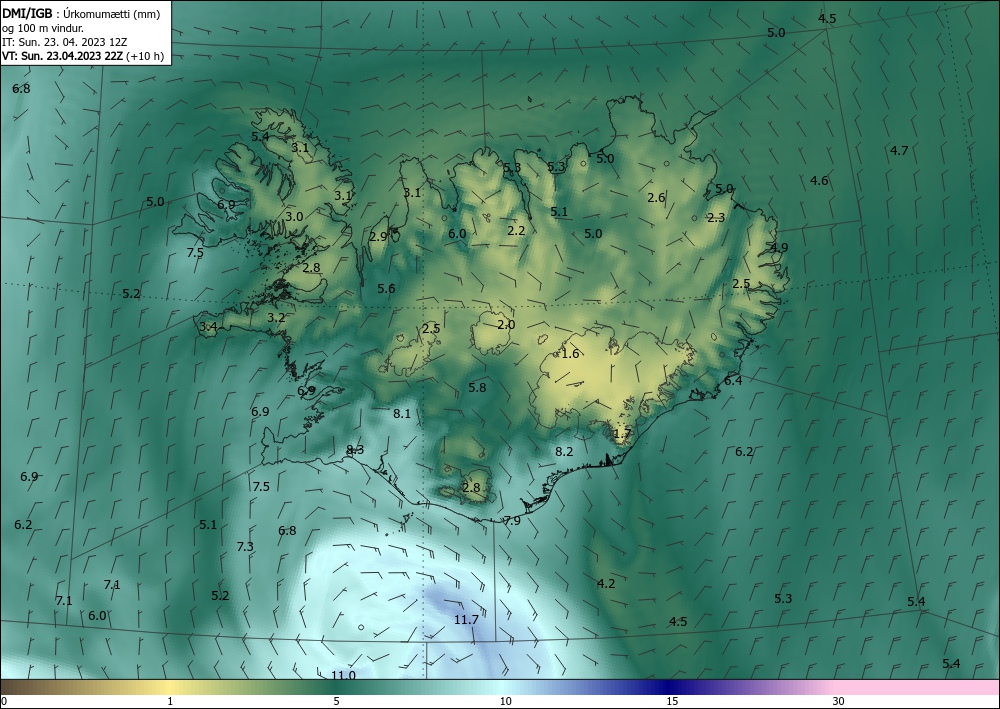The height and width of the screenshot is (709, 1000).
Task: Click the 3.0 value in the Westfjords
Action: click(x=294, y=217)
